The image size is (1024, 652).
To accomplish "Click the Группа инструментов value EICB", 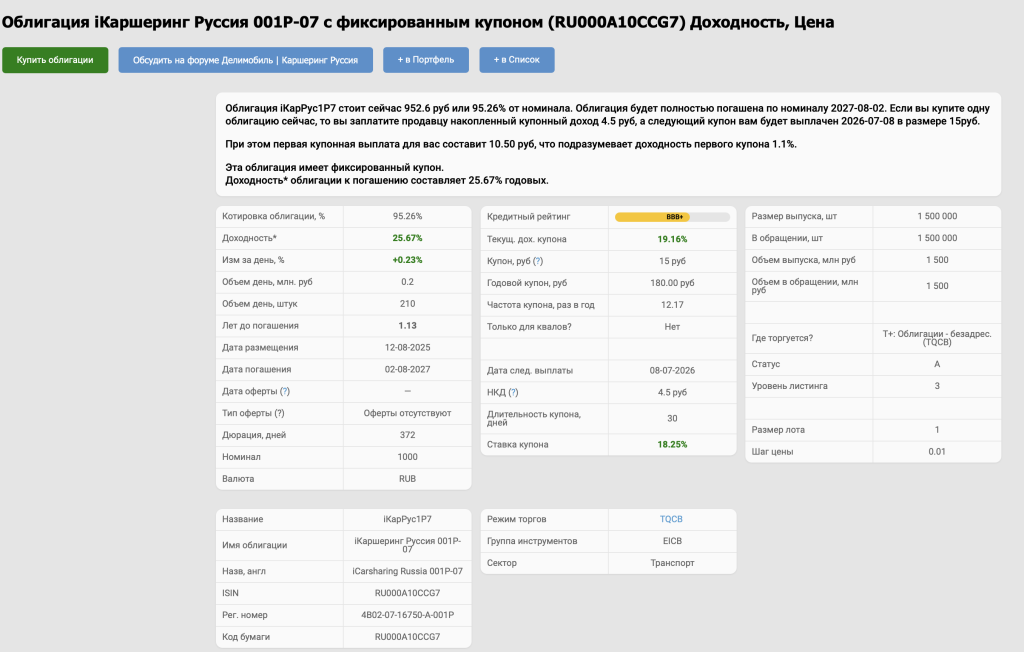I will 672,542.
